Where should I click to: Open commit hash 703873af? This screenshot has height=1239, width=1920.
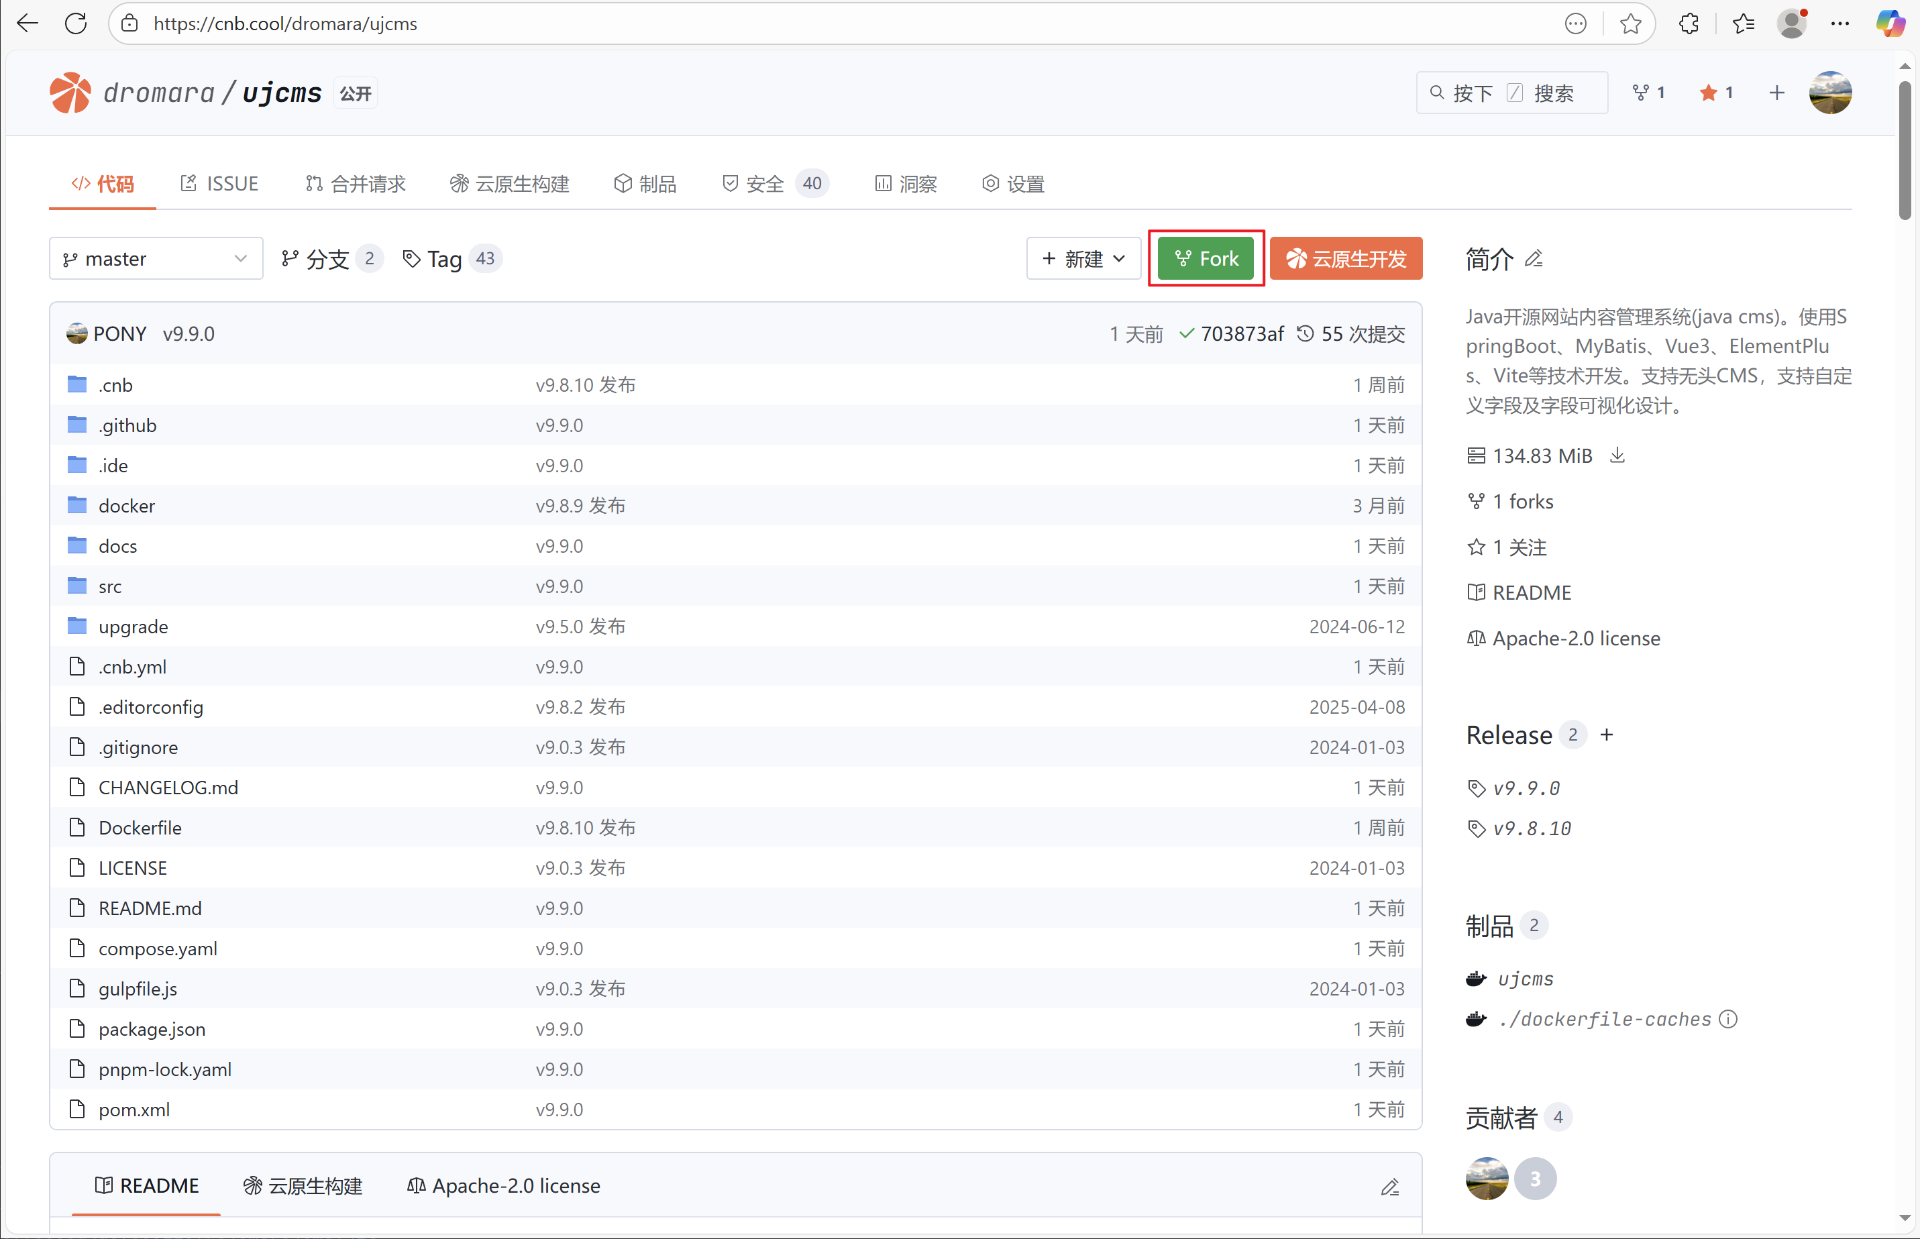(x=1242, y=334)
